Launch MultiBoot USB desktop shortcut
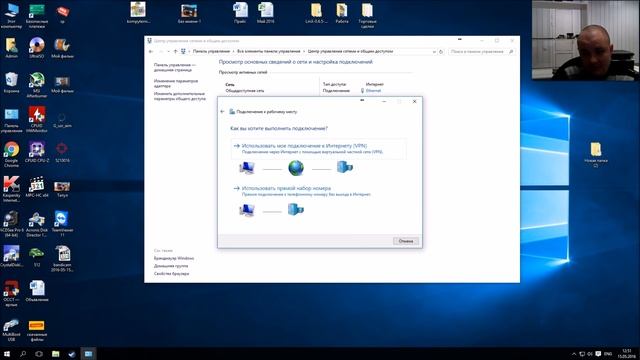Viewport: 640px width, 360px height. 11,331
